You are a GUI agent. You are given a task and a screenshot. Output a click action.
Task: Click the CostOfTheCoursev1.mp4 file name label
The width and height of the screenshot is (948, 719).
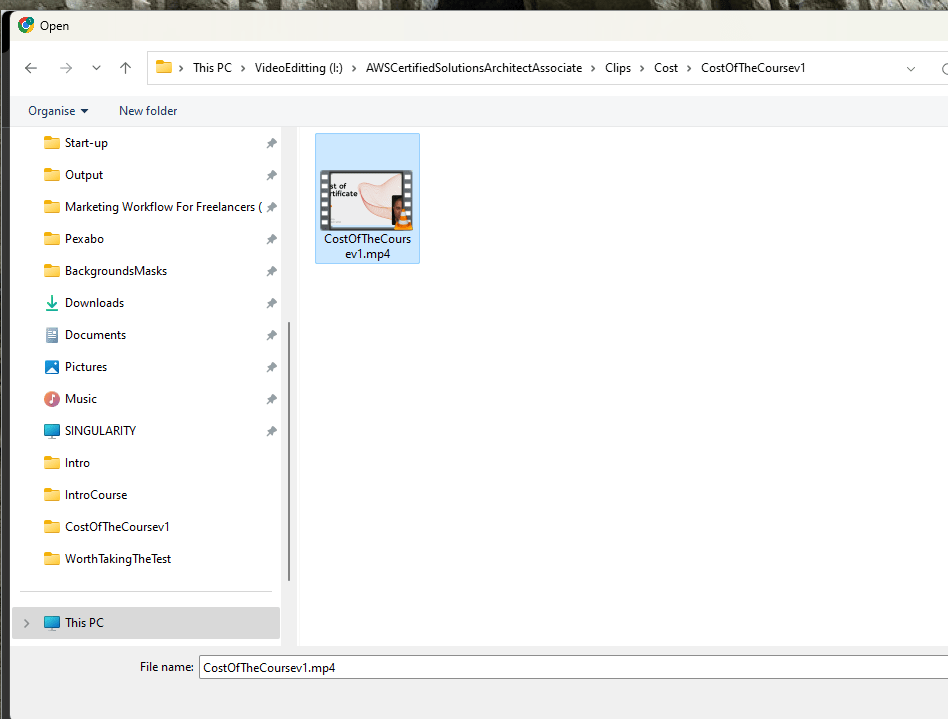(368, 247)
